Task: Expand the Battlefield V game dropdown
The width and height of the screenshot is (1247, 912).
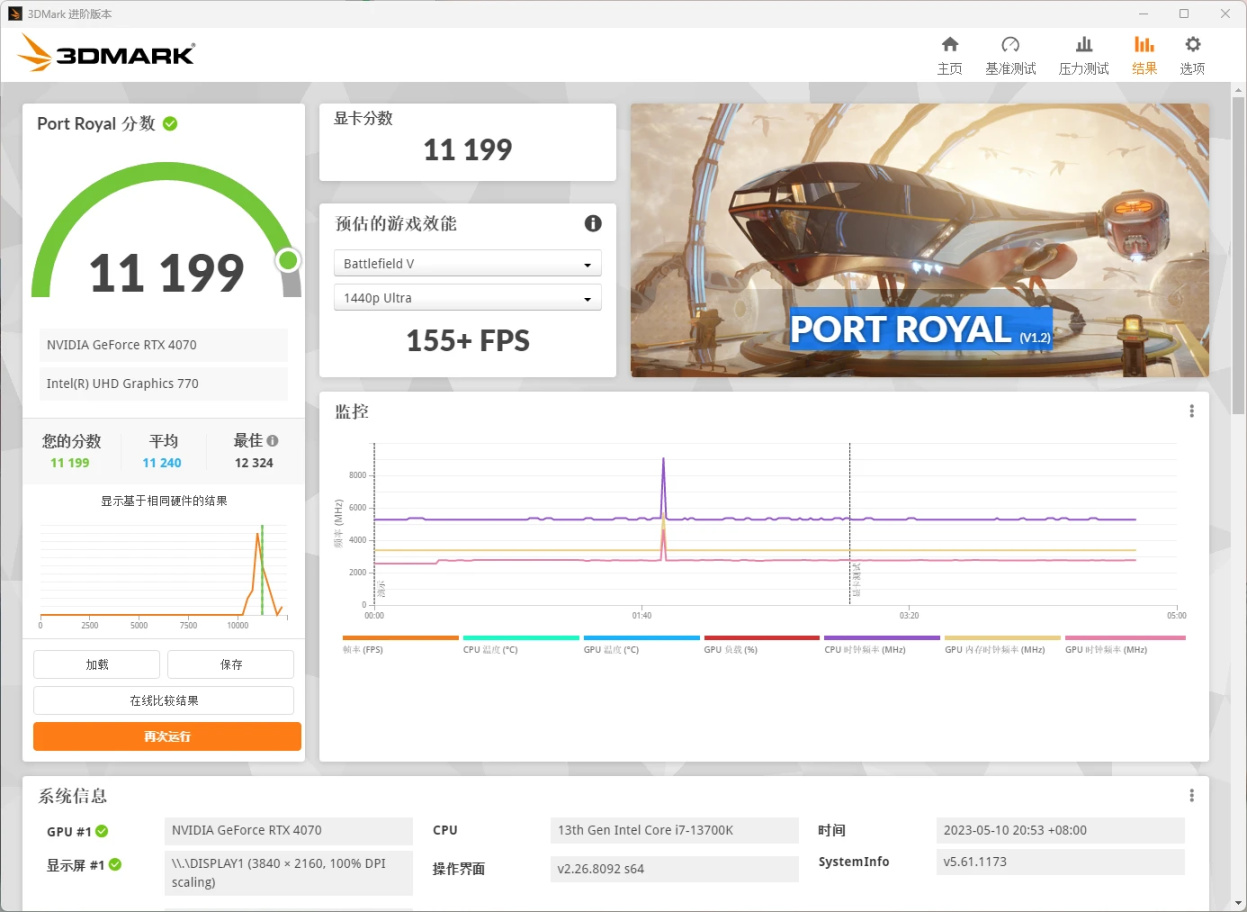Action: click(467, 264)
